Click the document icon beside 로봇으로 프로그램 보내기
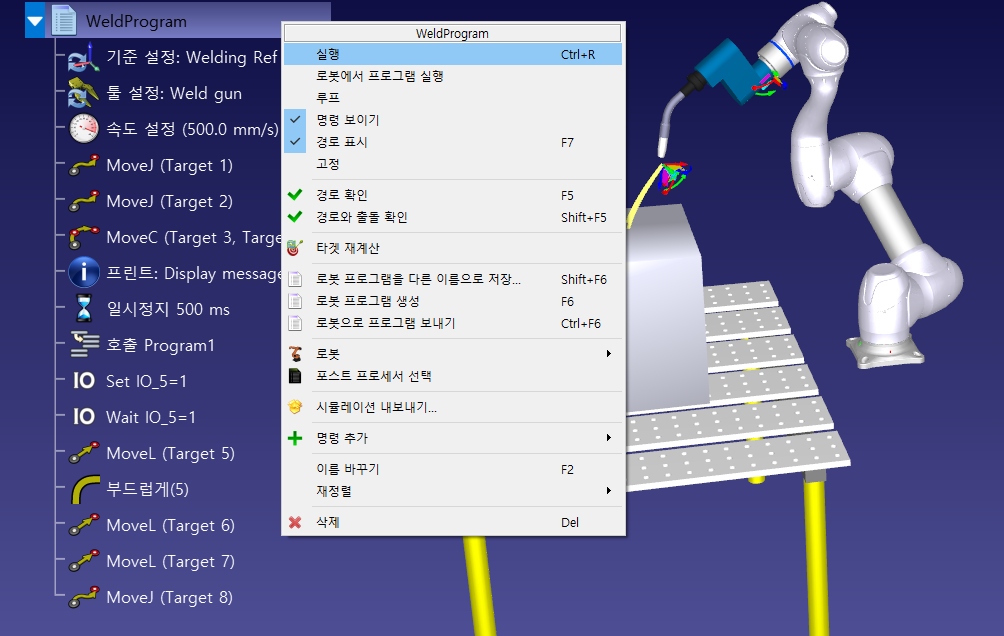This screenshot has height=636, width=1004. [x=295, y=323]
